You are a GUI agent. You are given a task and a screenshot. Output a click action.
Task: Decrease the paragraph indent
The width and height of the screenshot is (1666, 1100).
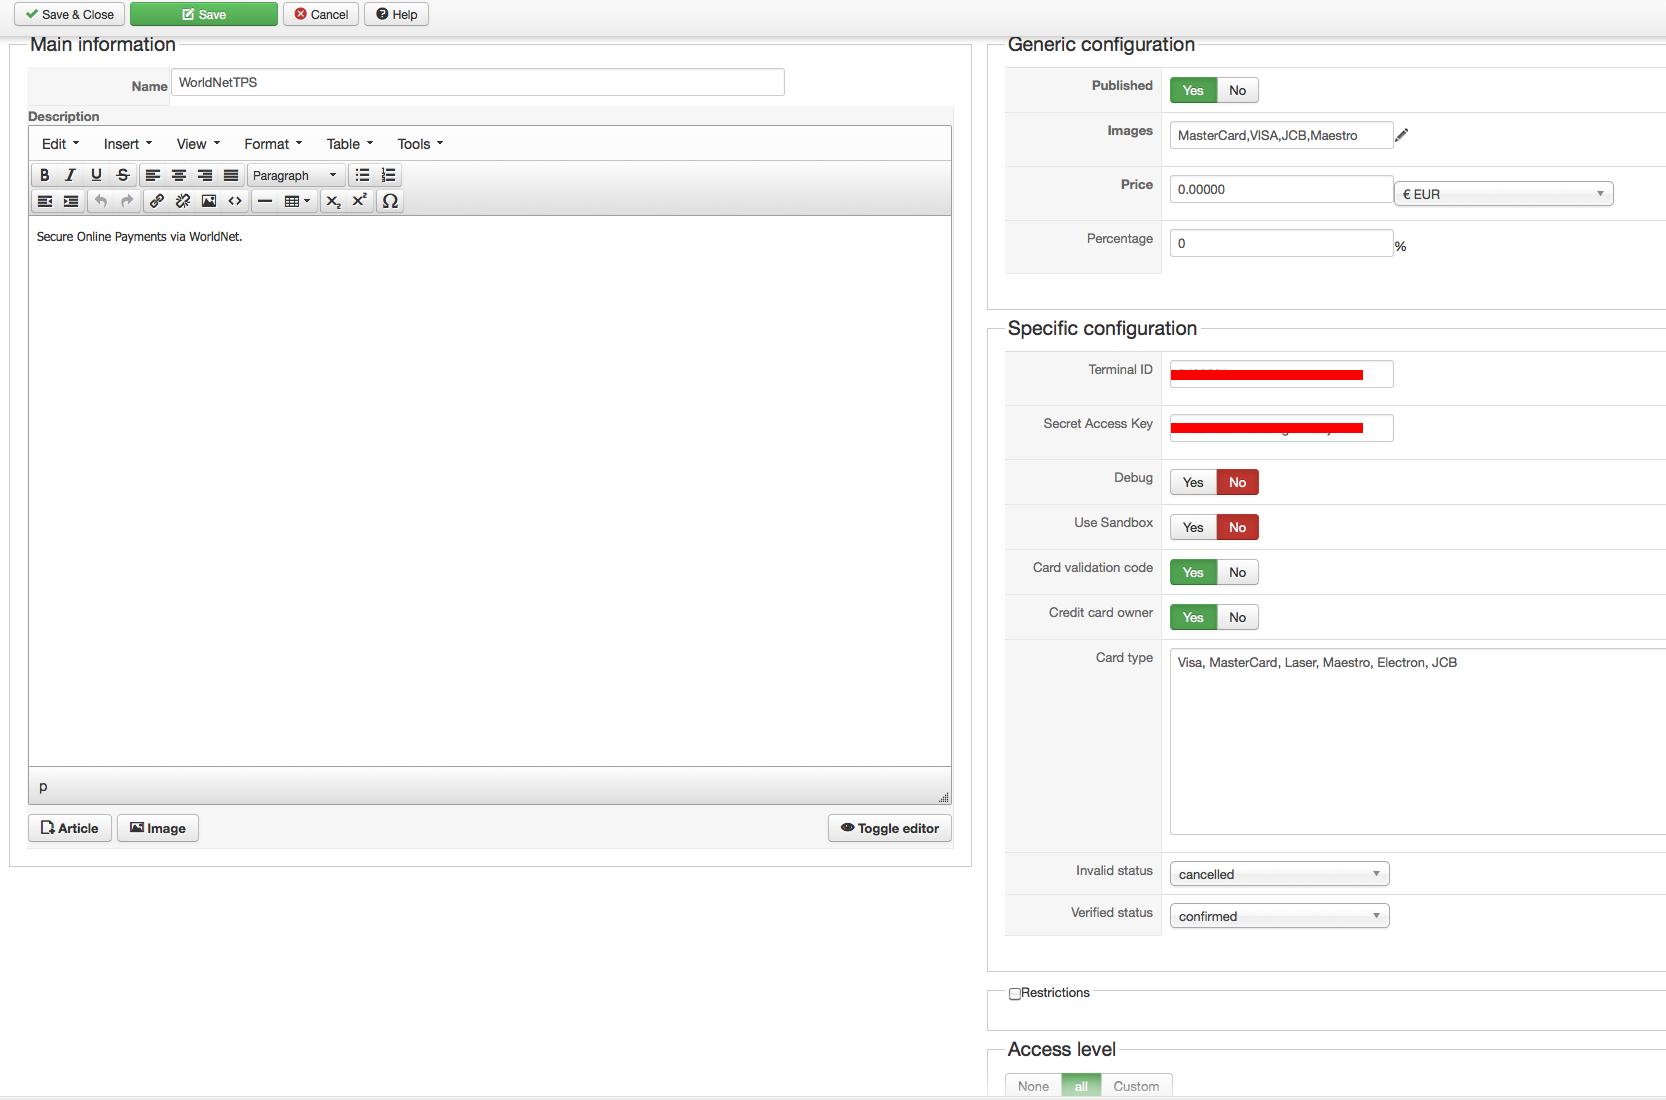coord(45,201)
